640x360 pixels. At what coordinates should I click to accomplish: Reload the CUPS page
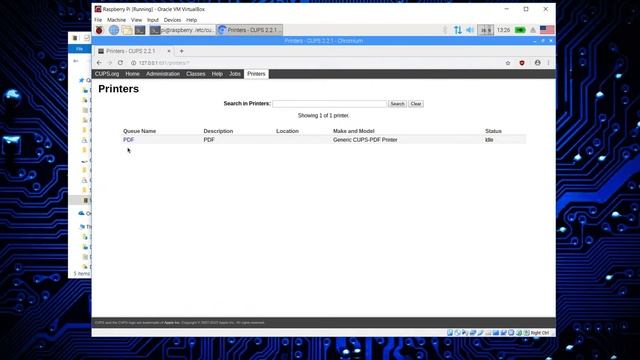tap(120, 63)
